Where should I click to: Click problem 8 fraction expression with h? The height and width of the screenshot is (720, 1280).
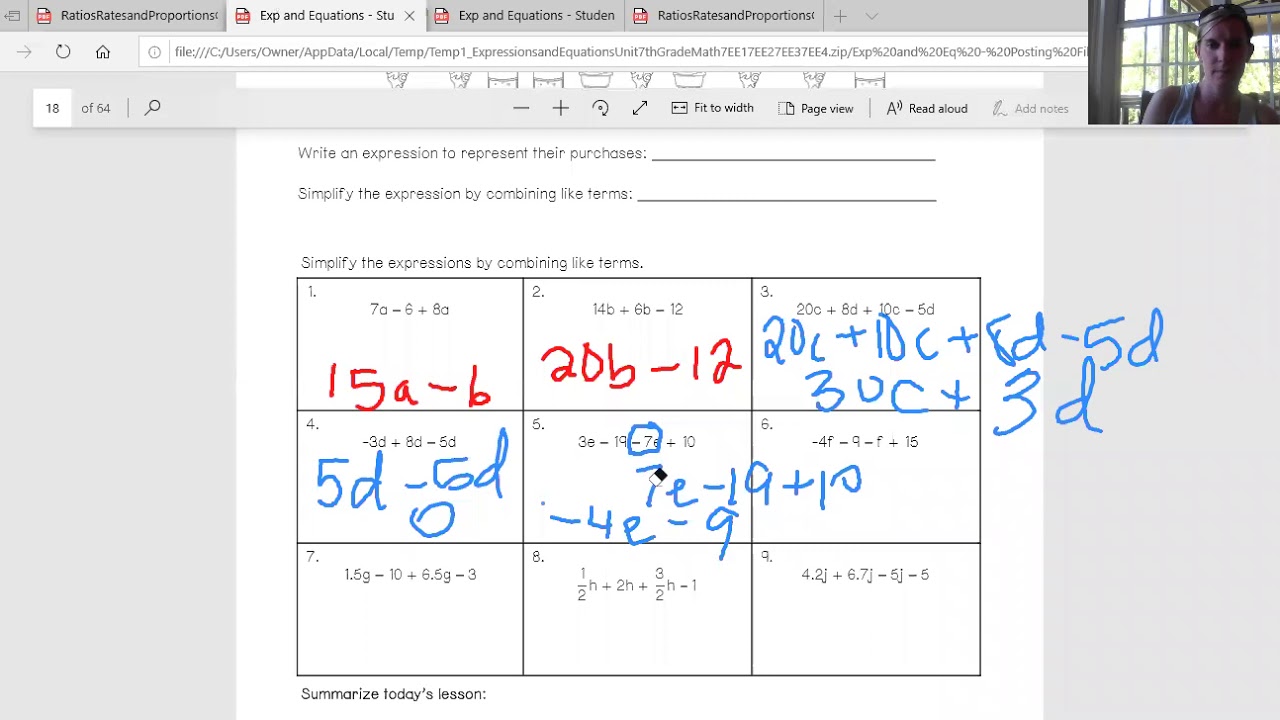pos(637,585)
